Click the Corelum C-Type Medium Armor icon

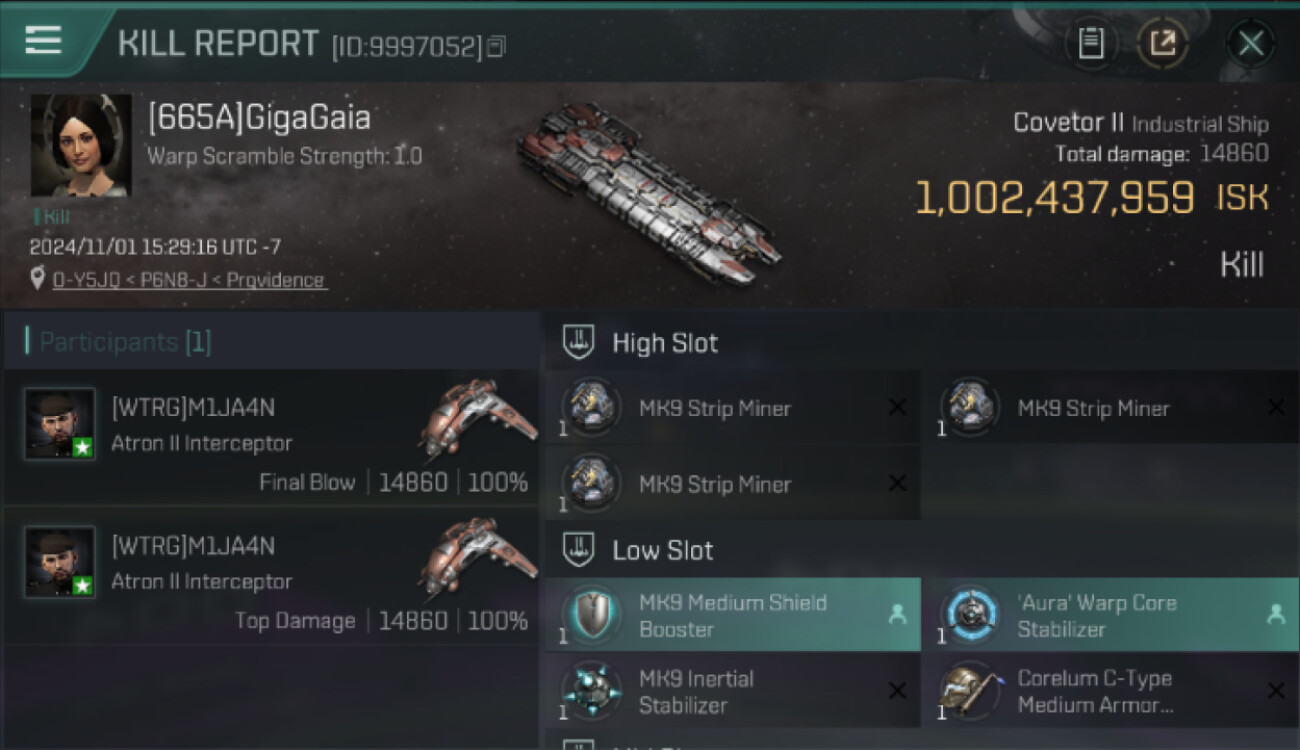[970, 691]
